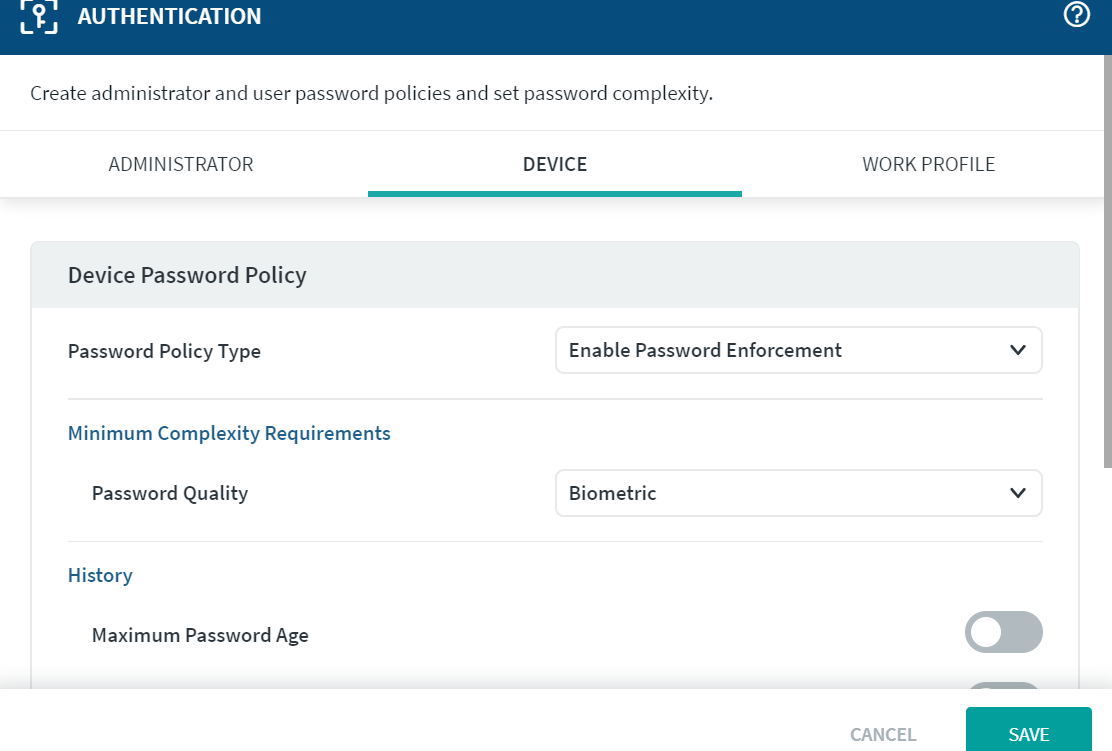1112x751 pixels.
Task: Open help via the question mark icon
Action: pyautogui.click(x=1076, y=15)
